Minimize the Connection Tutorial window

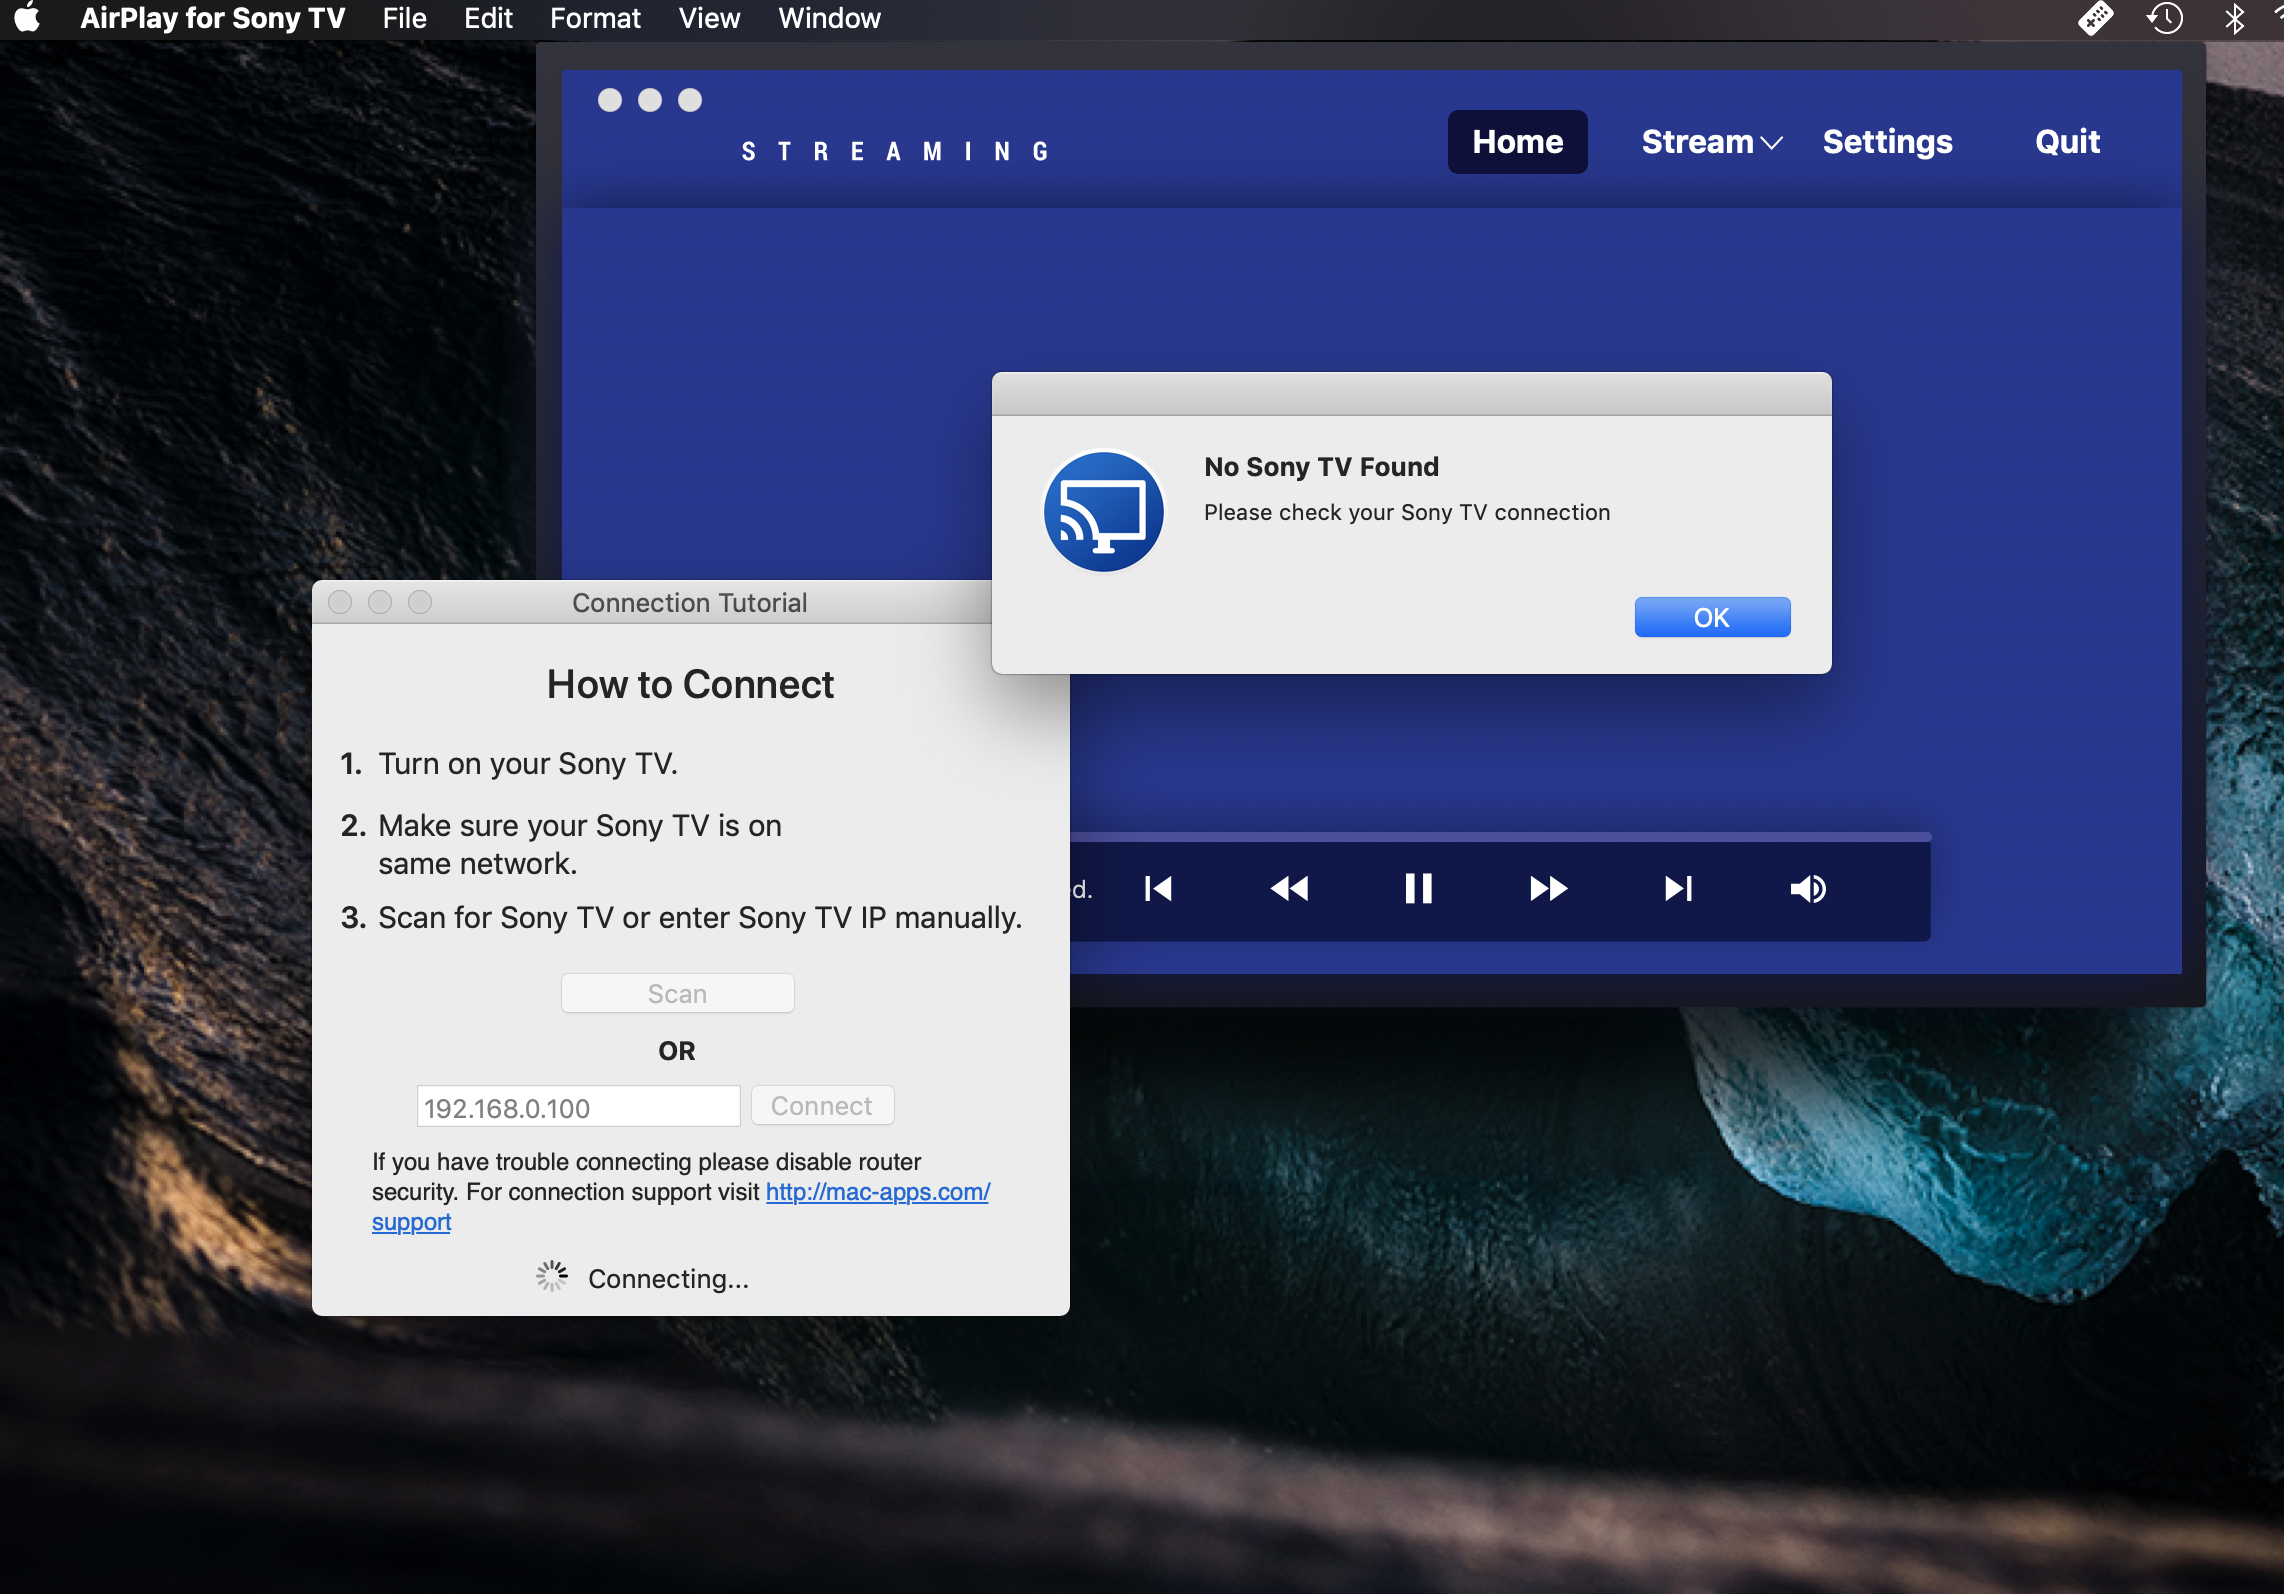[x=380, y=602]
